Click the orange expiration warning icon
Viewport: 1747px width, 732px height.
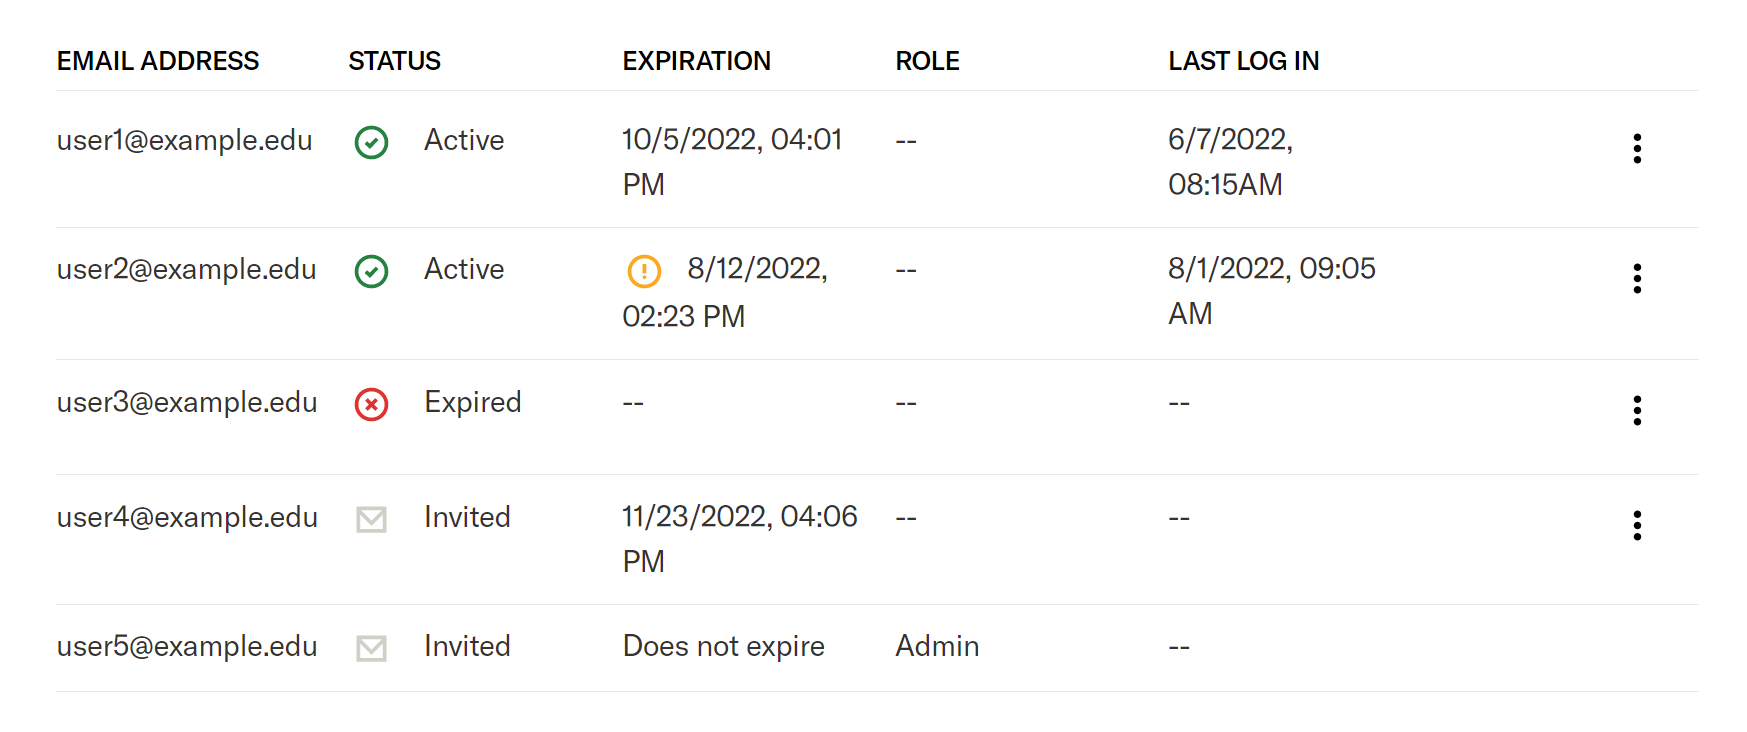tap(644, 271)
